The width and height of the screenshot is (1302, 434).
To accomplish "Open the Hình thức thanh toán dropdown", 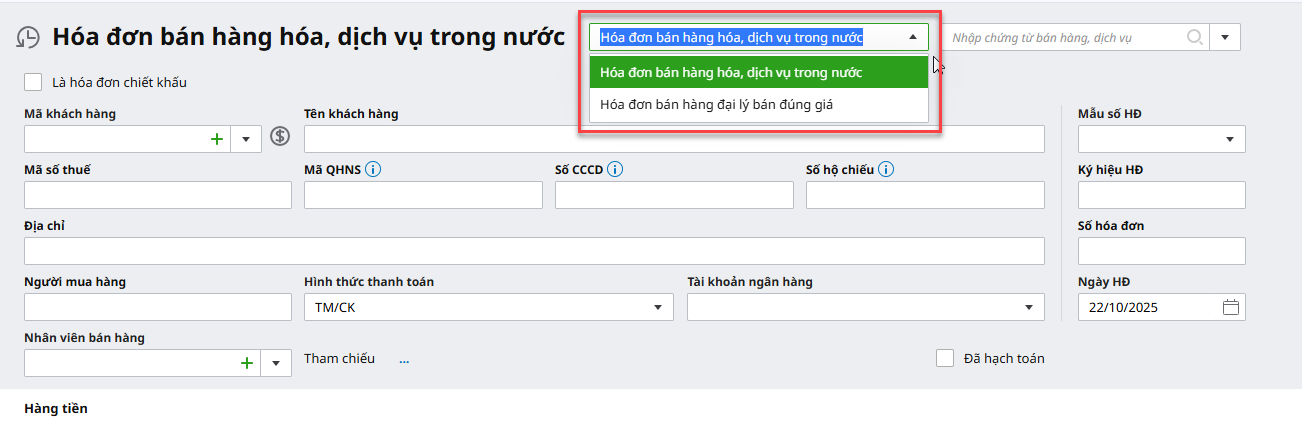I will tap(658, 307).
